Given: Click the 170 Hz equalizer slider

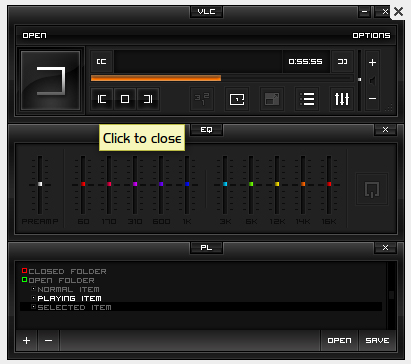Looking at the screenshot, I should 109,185.
